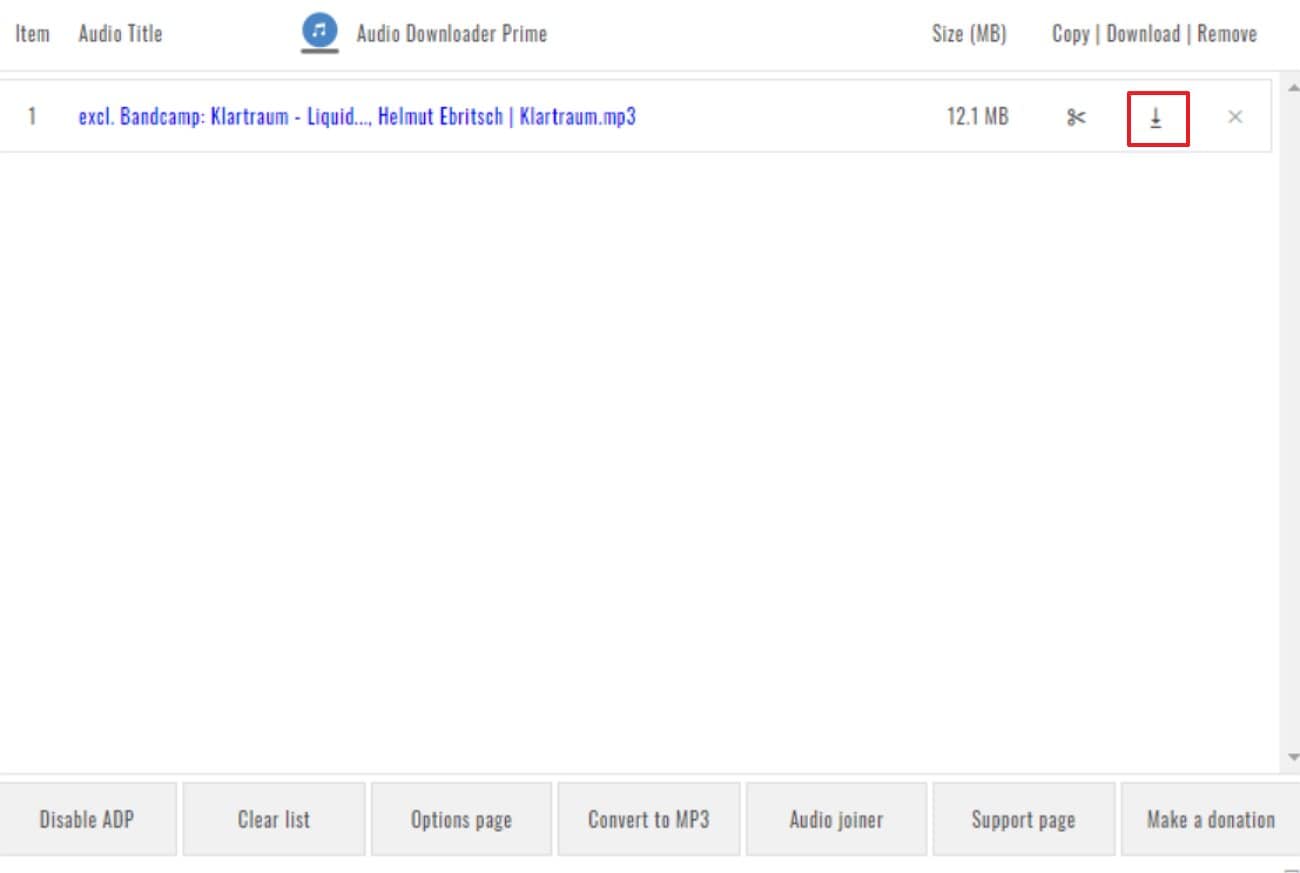
Task: Click the Audio Downloader Prime logo icon
Action: (320, 33)
